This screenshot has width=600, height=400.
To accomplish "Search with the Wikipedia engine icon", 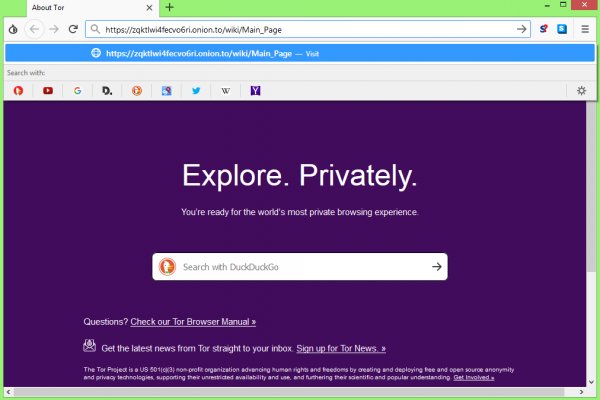I will coord(226,91).
